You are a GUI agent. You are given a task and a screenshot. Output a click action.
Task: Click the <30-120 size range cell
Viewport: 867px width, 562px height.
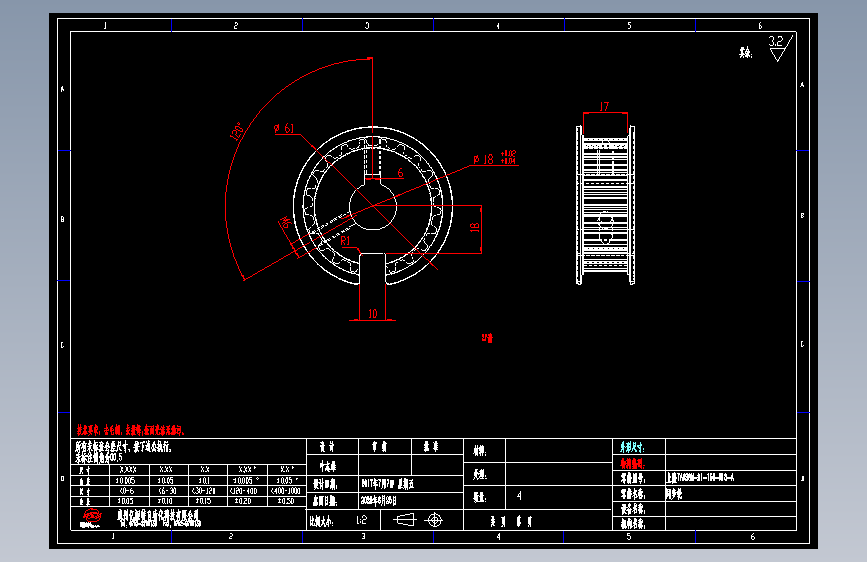(207, 491)
